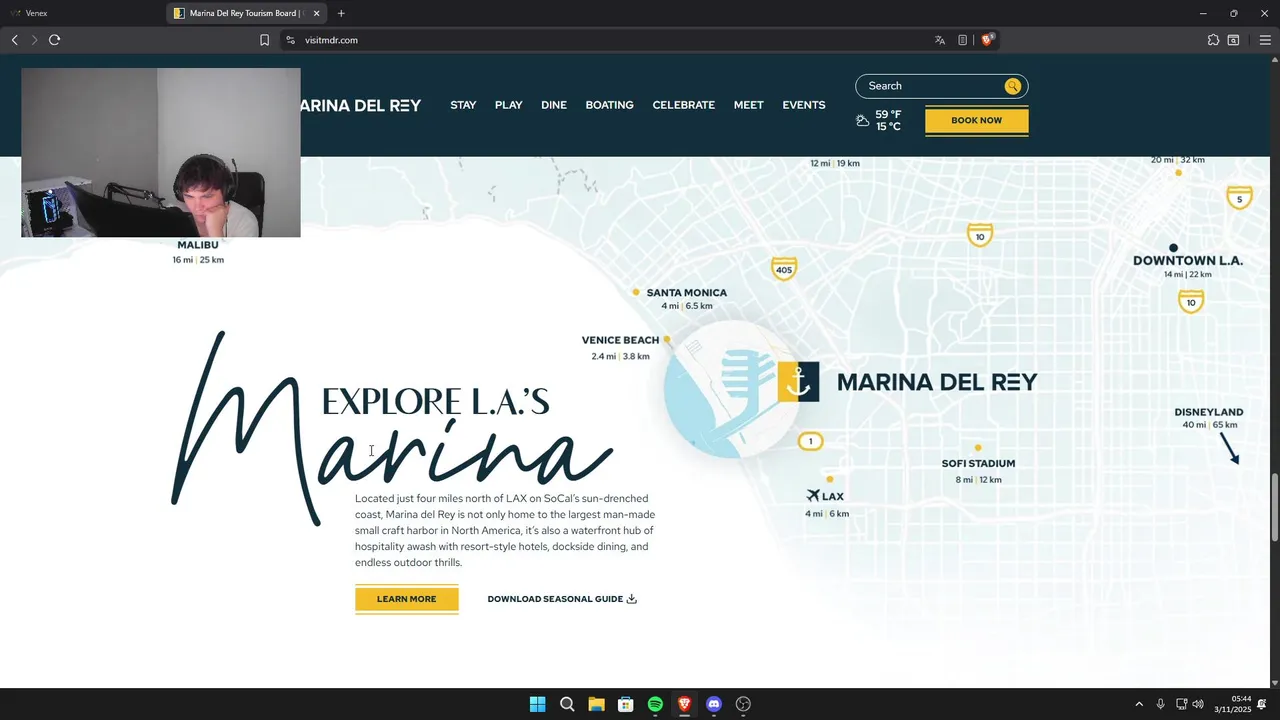1280x720 pixels.
Task: Click the anchor logo on the map
Action: pyautogui.click(x=798, y=381)
